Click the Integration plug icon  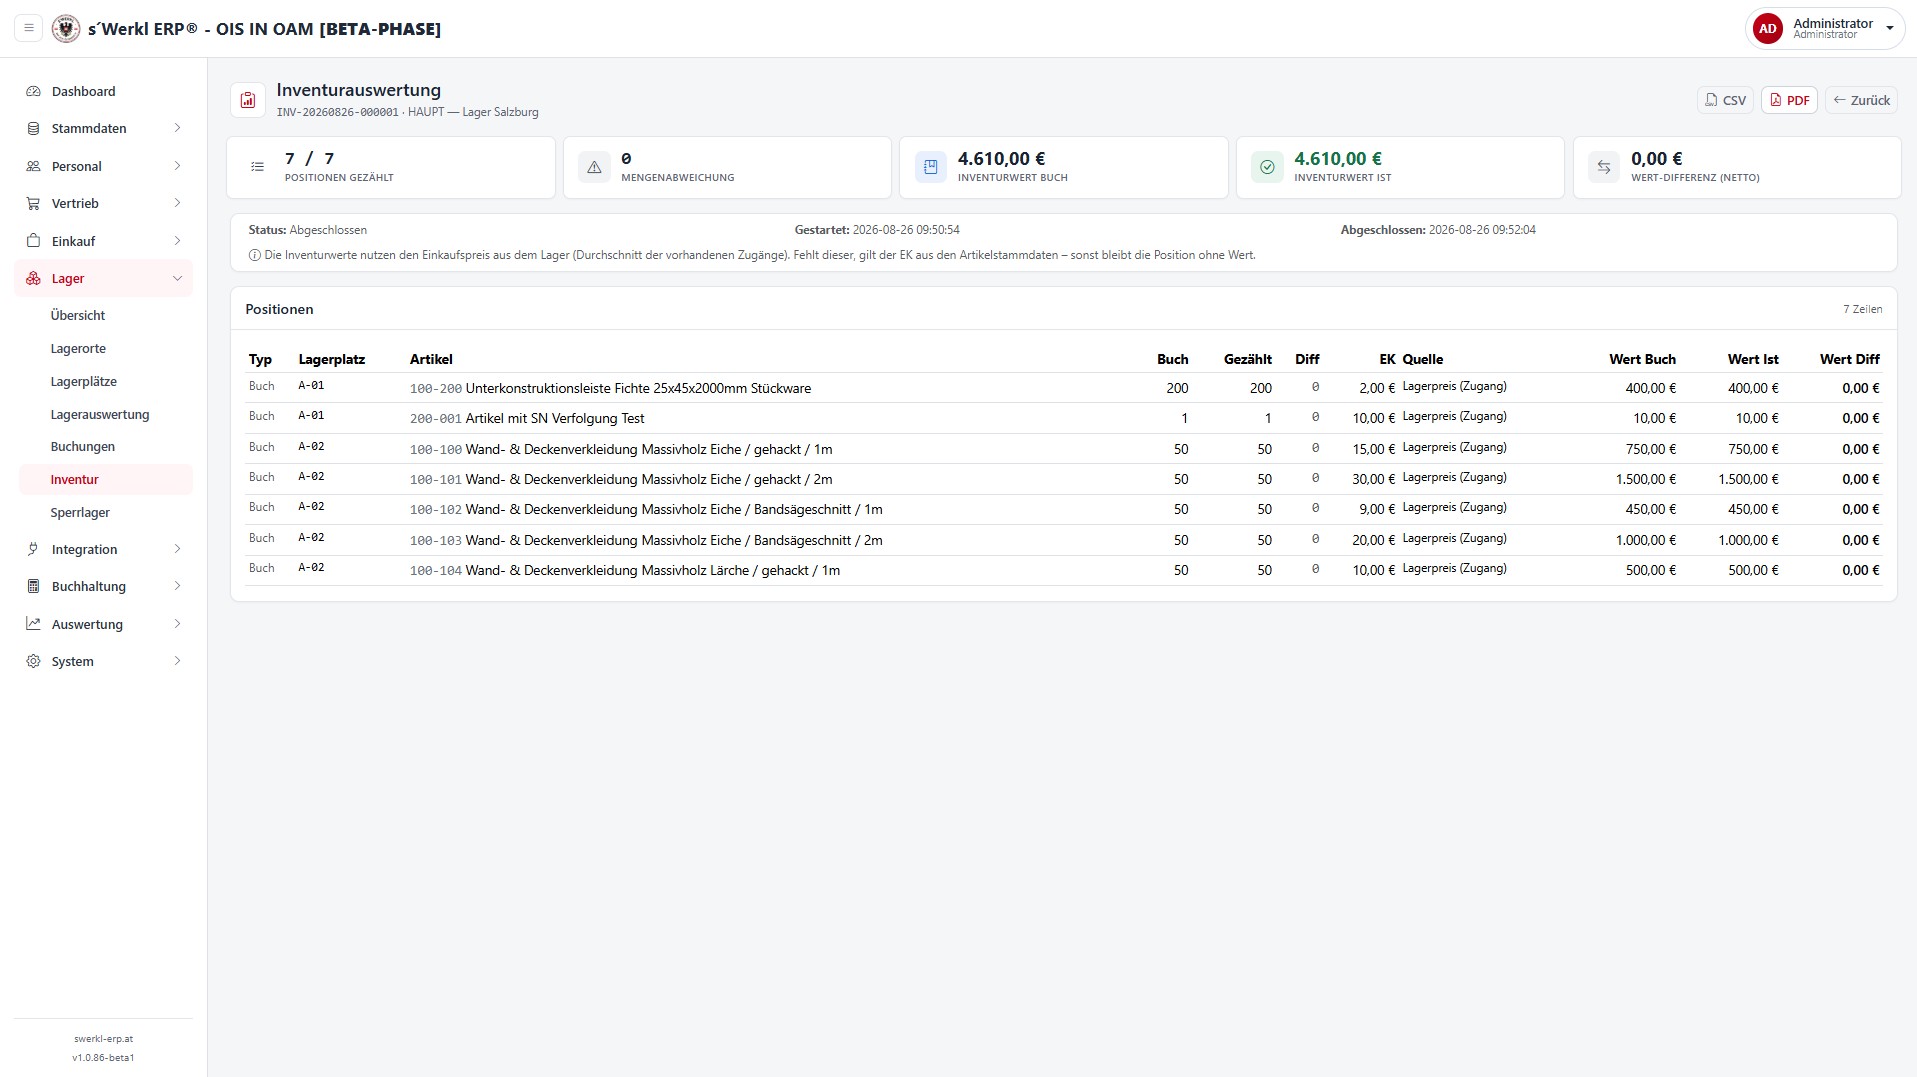click(33, 549)
